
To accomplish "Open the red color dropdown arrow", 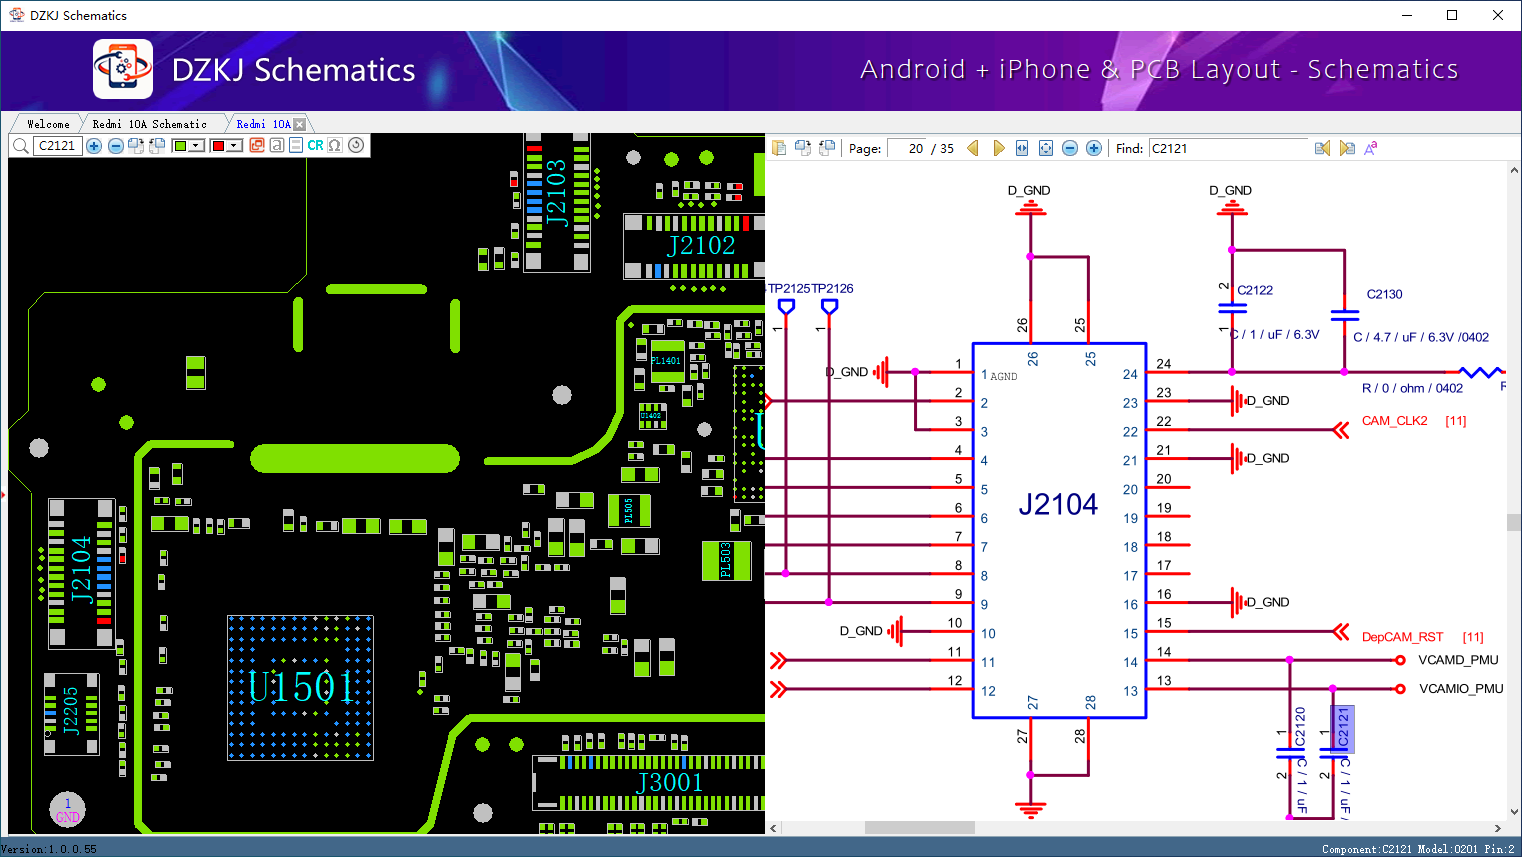I will pyautogui.click(x=235, y=146).
